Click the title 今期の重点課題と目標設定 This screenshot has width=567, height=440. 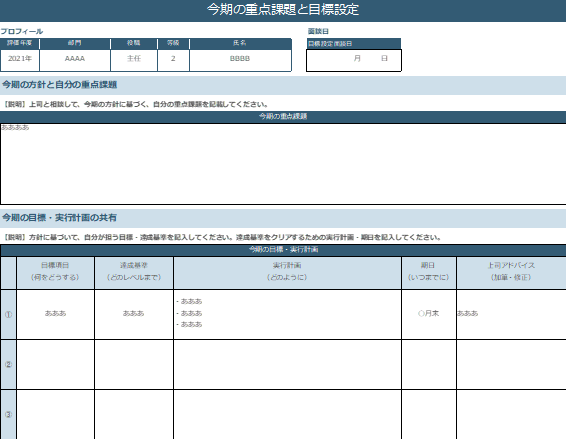tap(283, 10)
